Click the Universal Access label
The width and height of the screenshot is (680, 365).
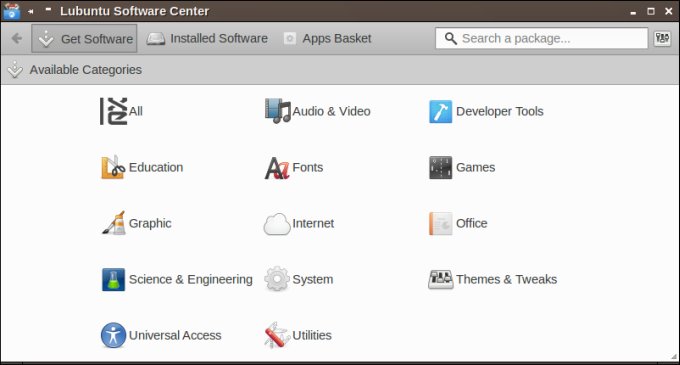pos(175,335)
